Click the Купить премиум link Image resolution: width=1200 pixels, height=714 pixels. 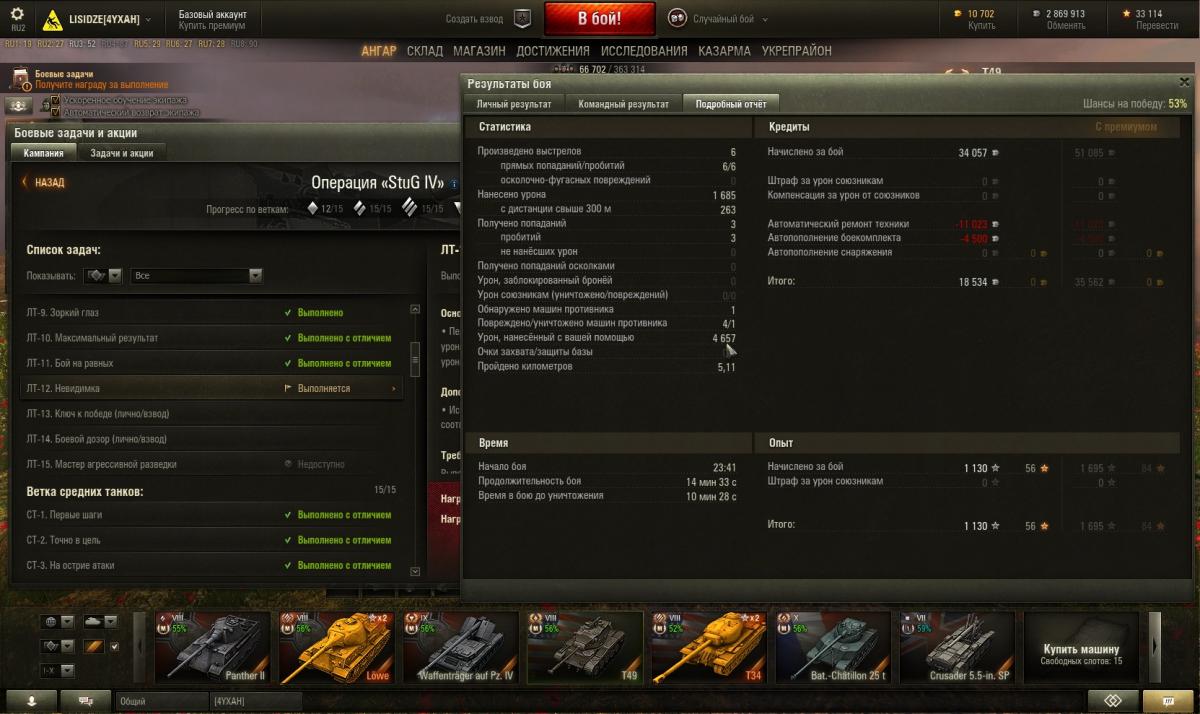tap(213, 25)
